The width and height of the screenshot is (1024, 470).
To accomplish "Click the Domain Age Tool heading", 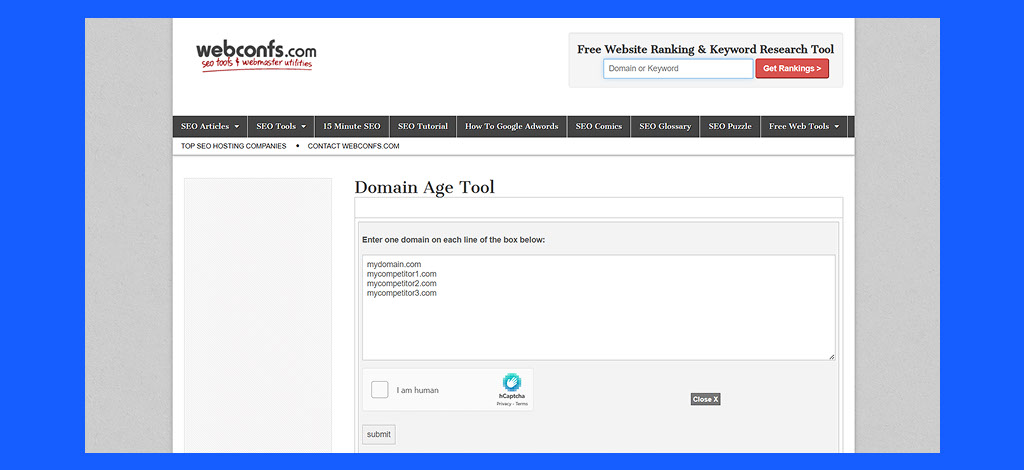I will 424,187.
